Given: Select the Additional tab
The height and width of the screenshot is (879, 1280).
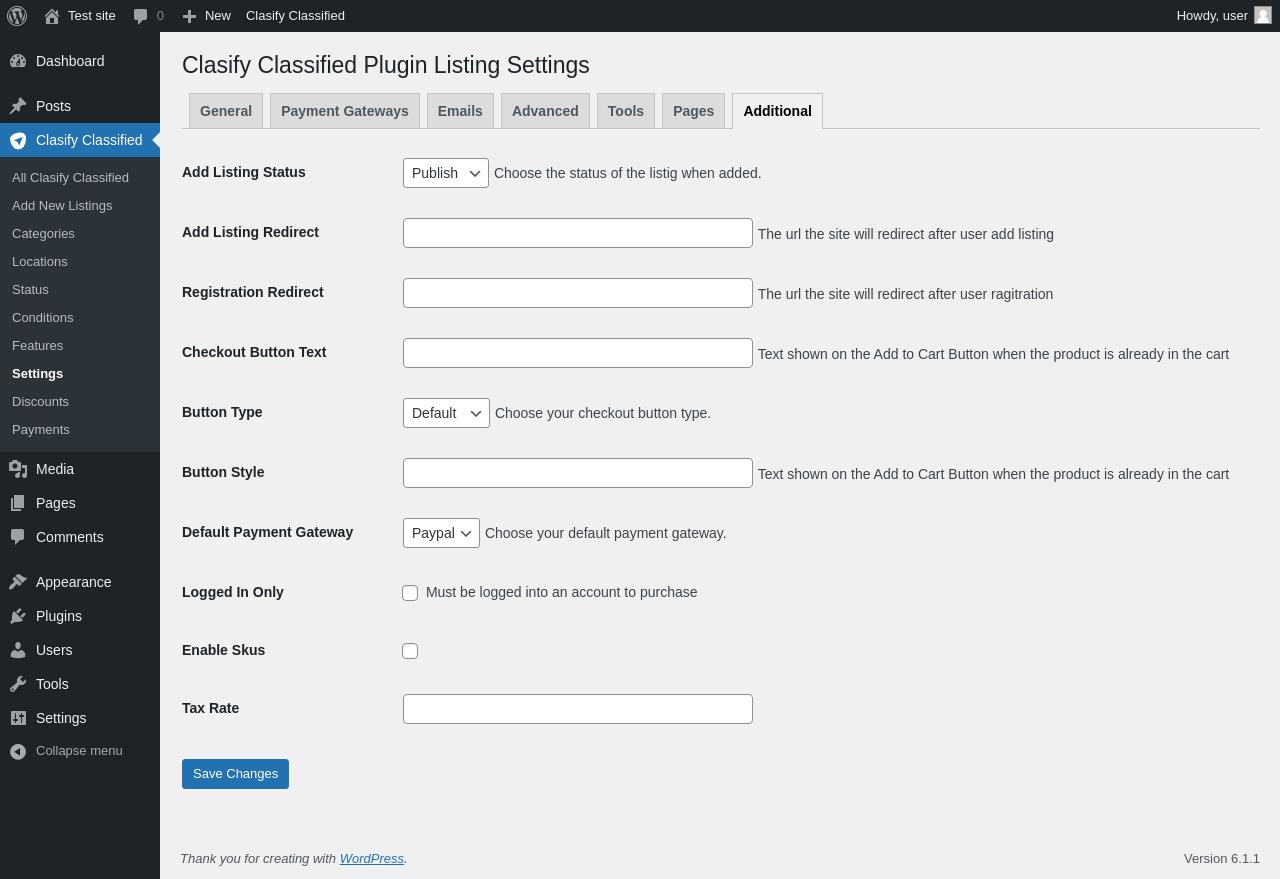Looking at the screenshot, I should point(777,111).
